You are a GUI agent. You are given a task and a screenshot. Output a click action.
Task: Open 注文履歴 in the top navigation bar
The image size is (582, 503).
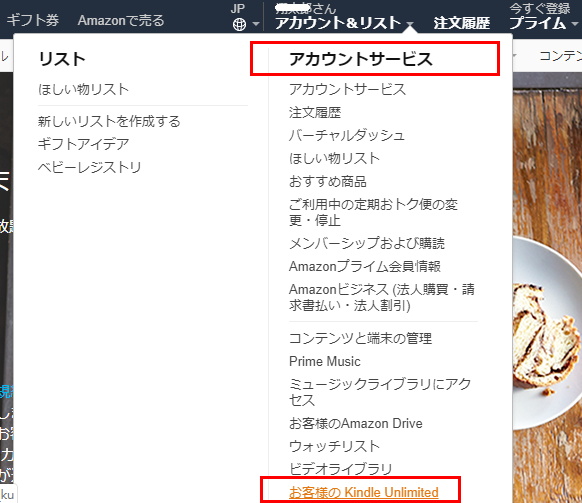click(x=462, y=23)
